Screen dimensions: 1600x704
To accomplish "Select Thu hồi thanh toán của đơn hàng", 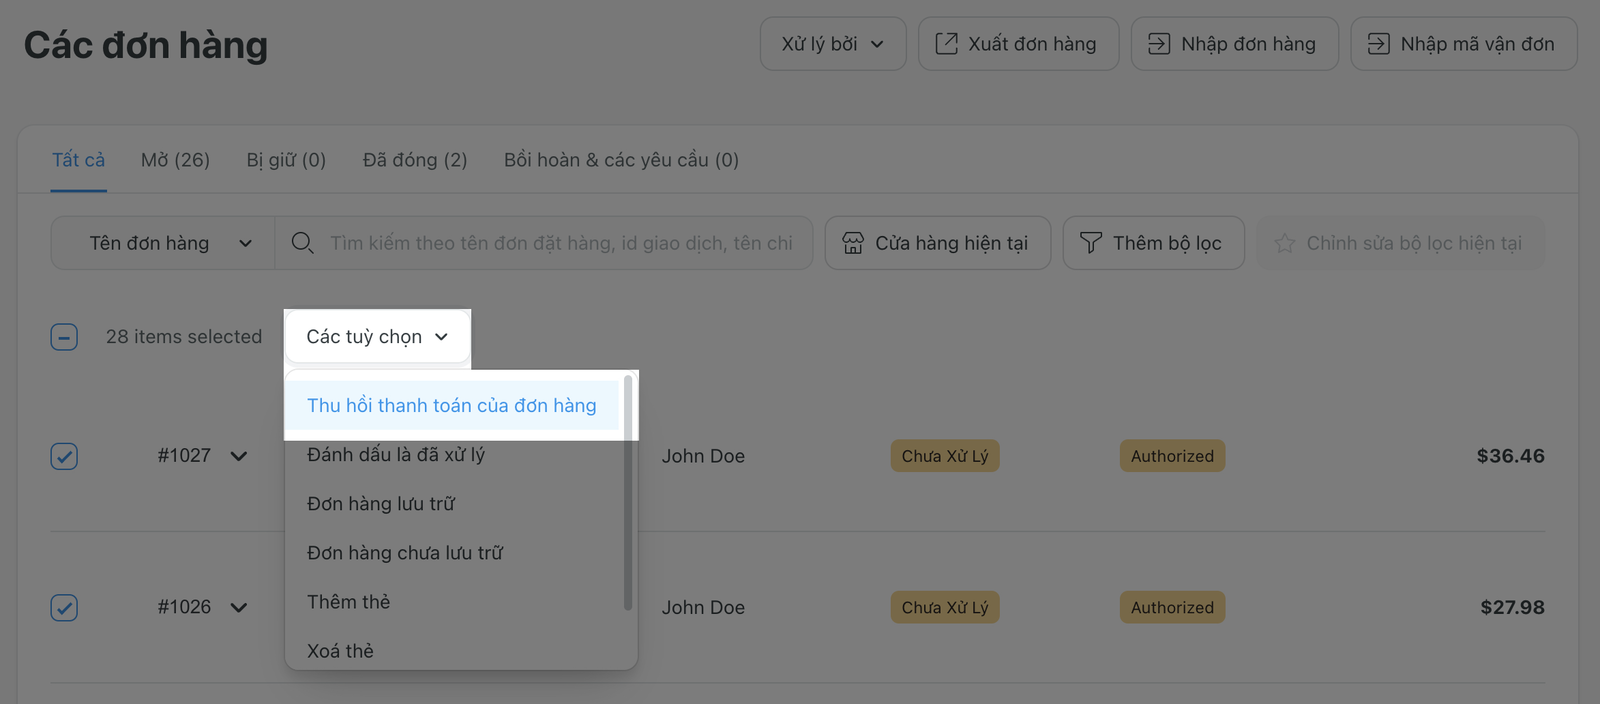I will pyautogui.click(x=451, y=405).
